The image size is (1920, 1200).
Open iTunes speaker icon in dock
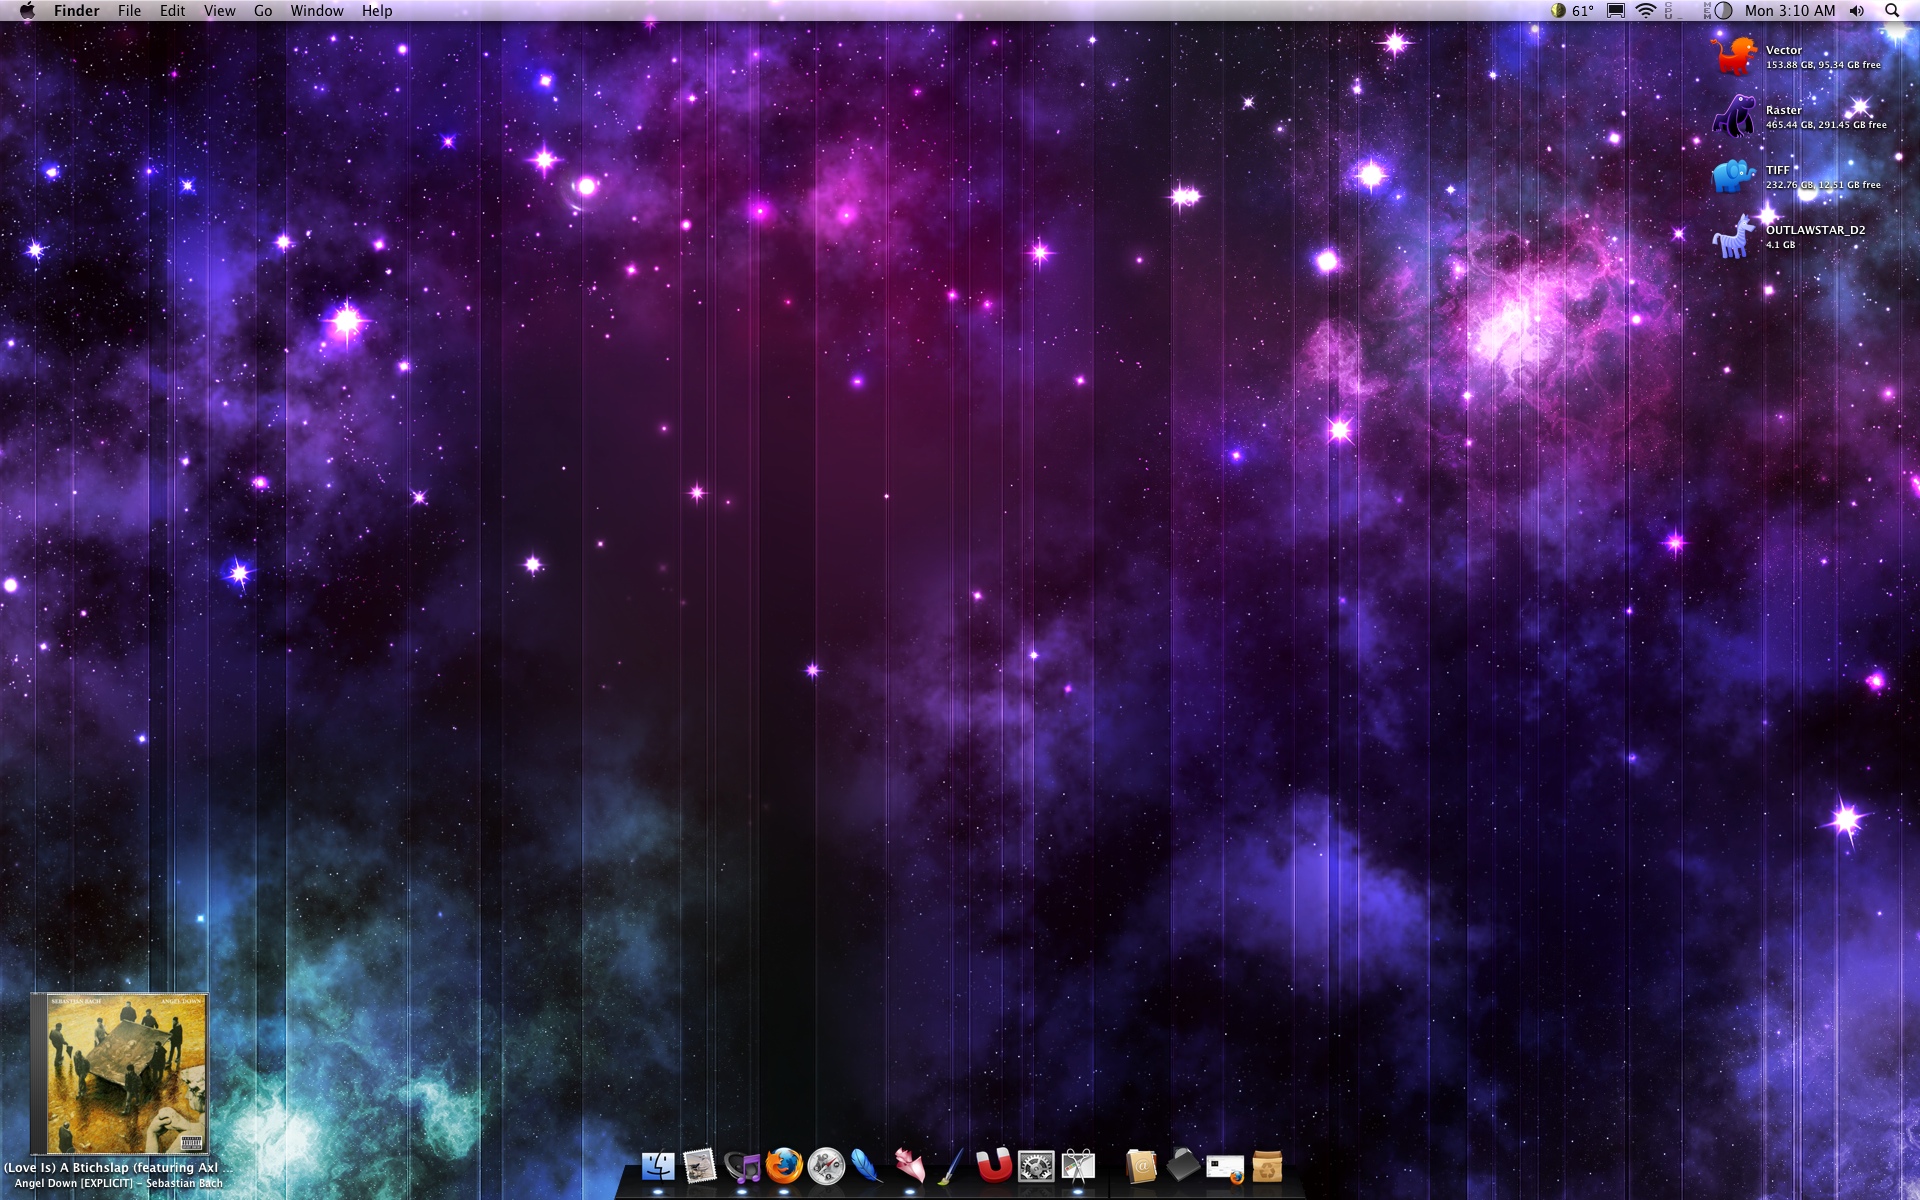pyautogui.click(x=742, y=1166)
